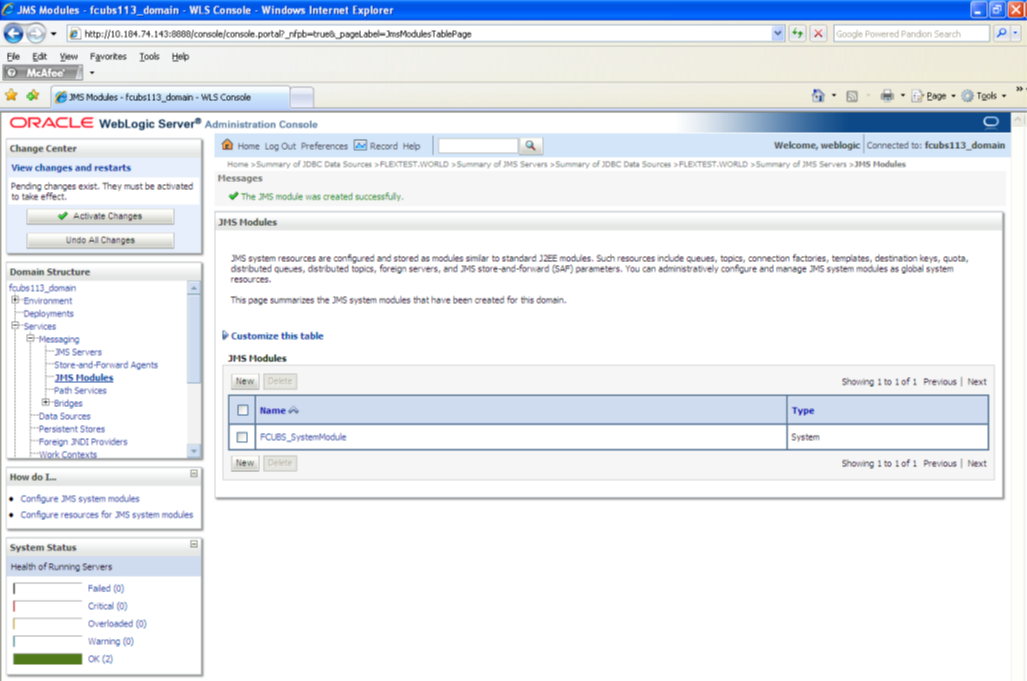Open the Help menu in menu bar
The width and height of the screenshot is (1027, 681).
point(180,56)
